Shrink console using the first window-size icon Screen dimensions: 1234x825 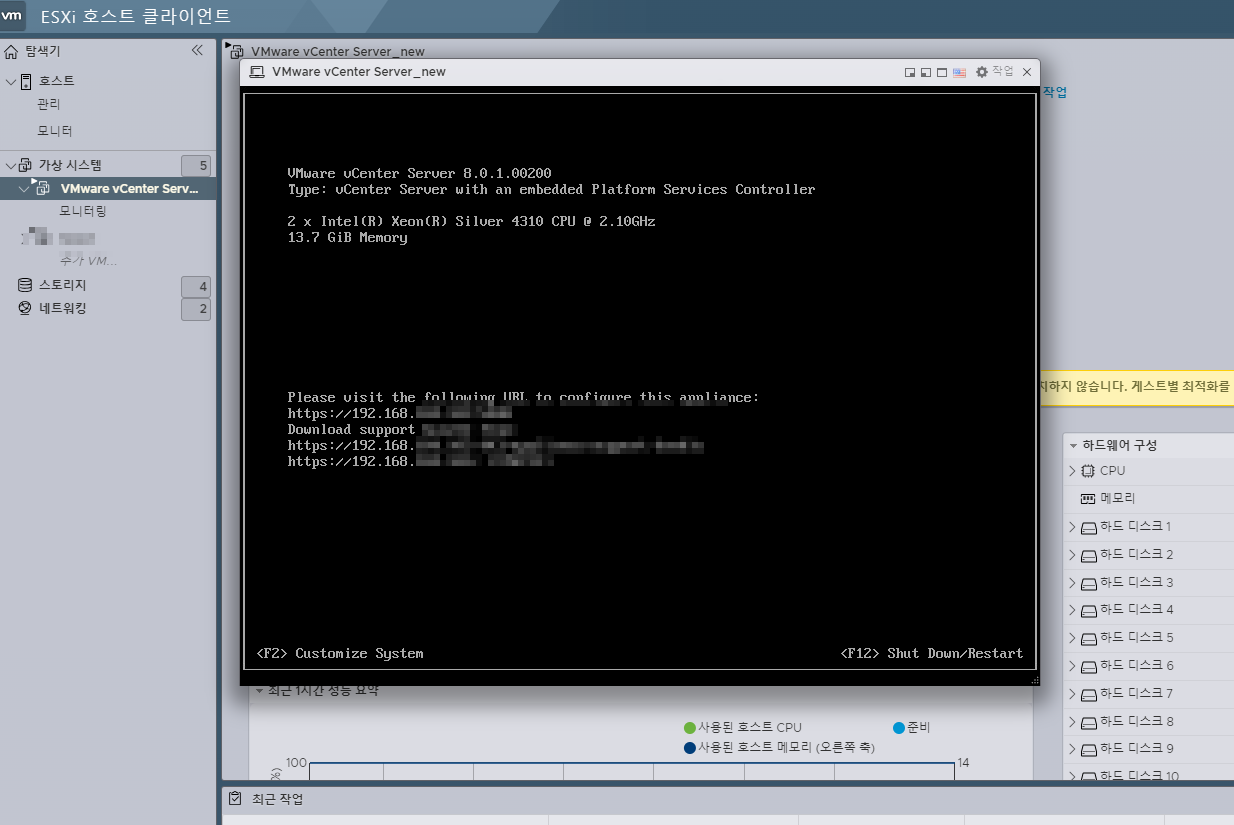click(x=910, y=72)
